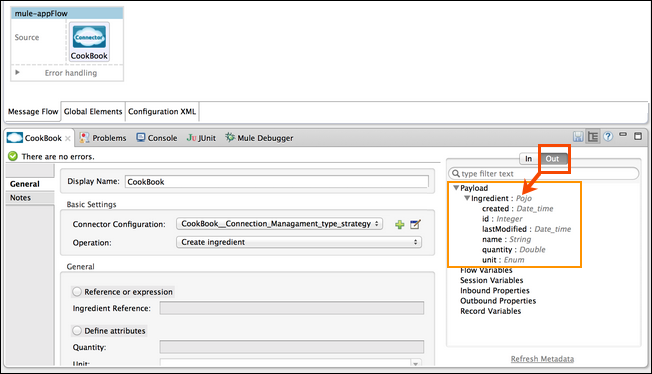The width and height of the screenshot is (652, 374).
Task: Switch to Message Flow tab
Action: 33,111
